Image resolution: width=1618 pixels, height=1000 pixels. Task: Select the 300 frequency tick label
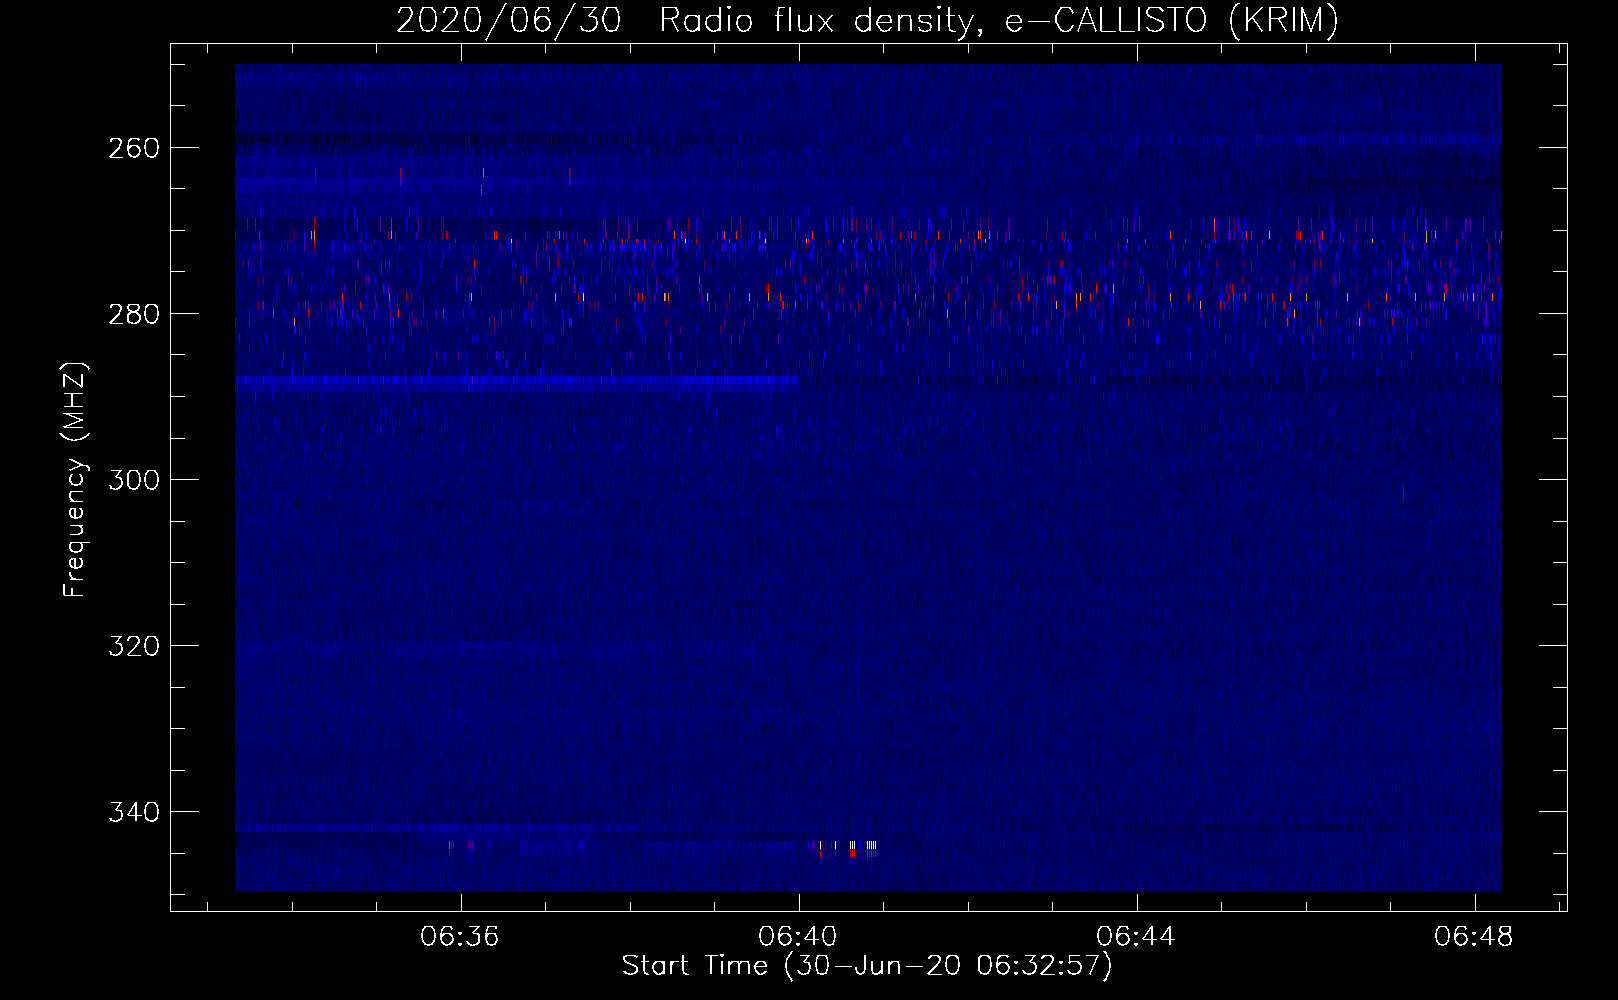(134, 480)
